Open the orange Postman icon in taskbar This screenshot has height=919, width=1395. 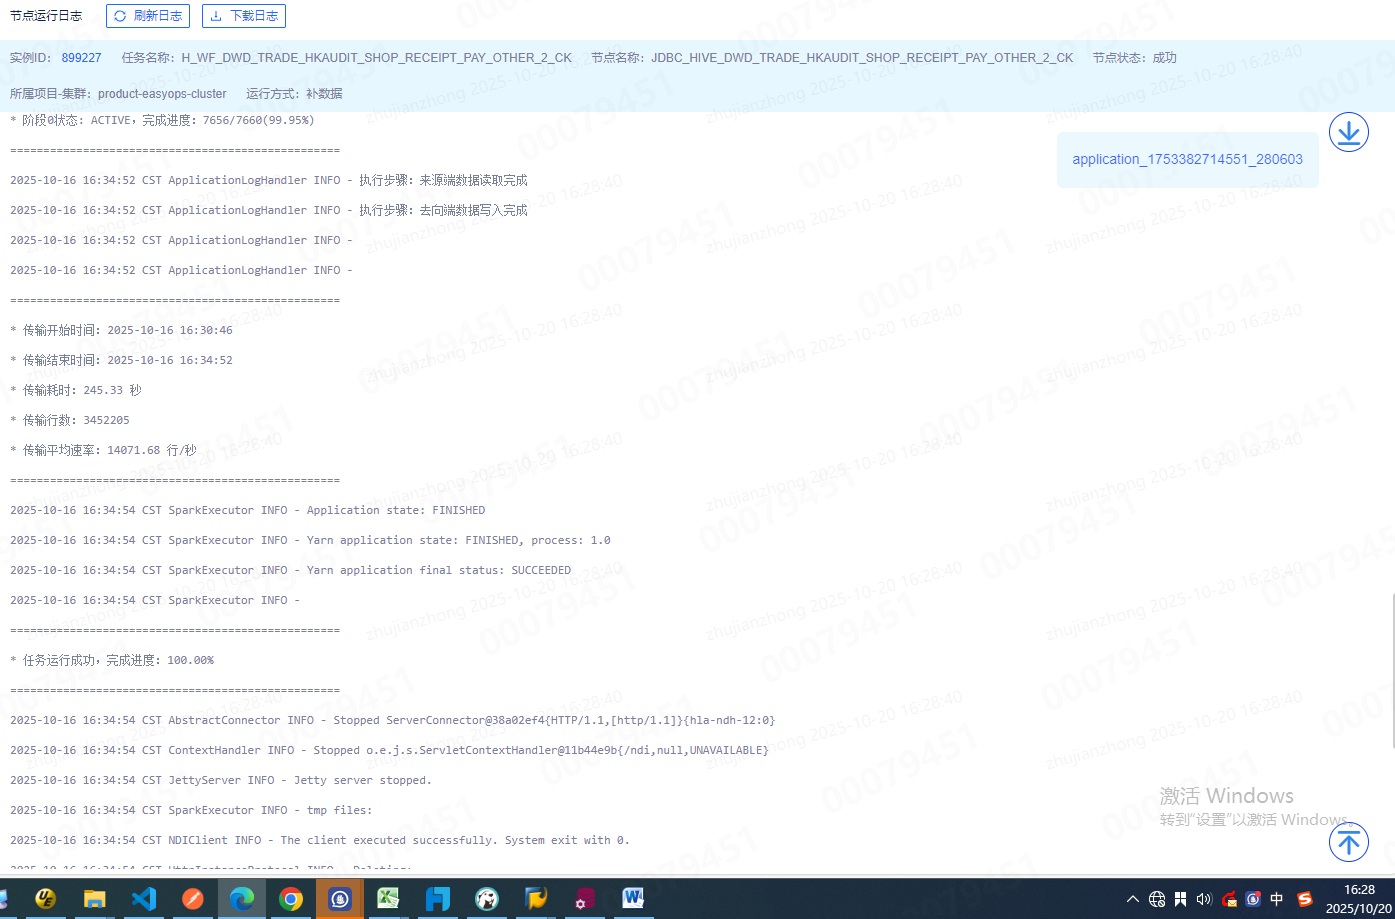(x=193, y=899)
